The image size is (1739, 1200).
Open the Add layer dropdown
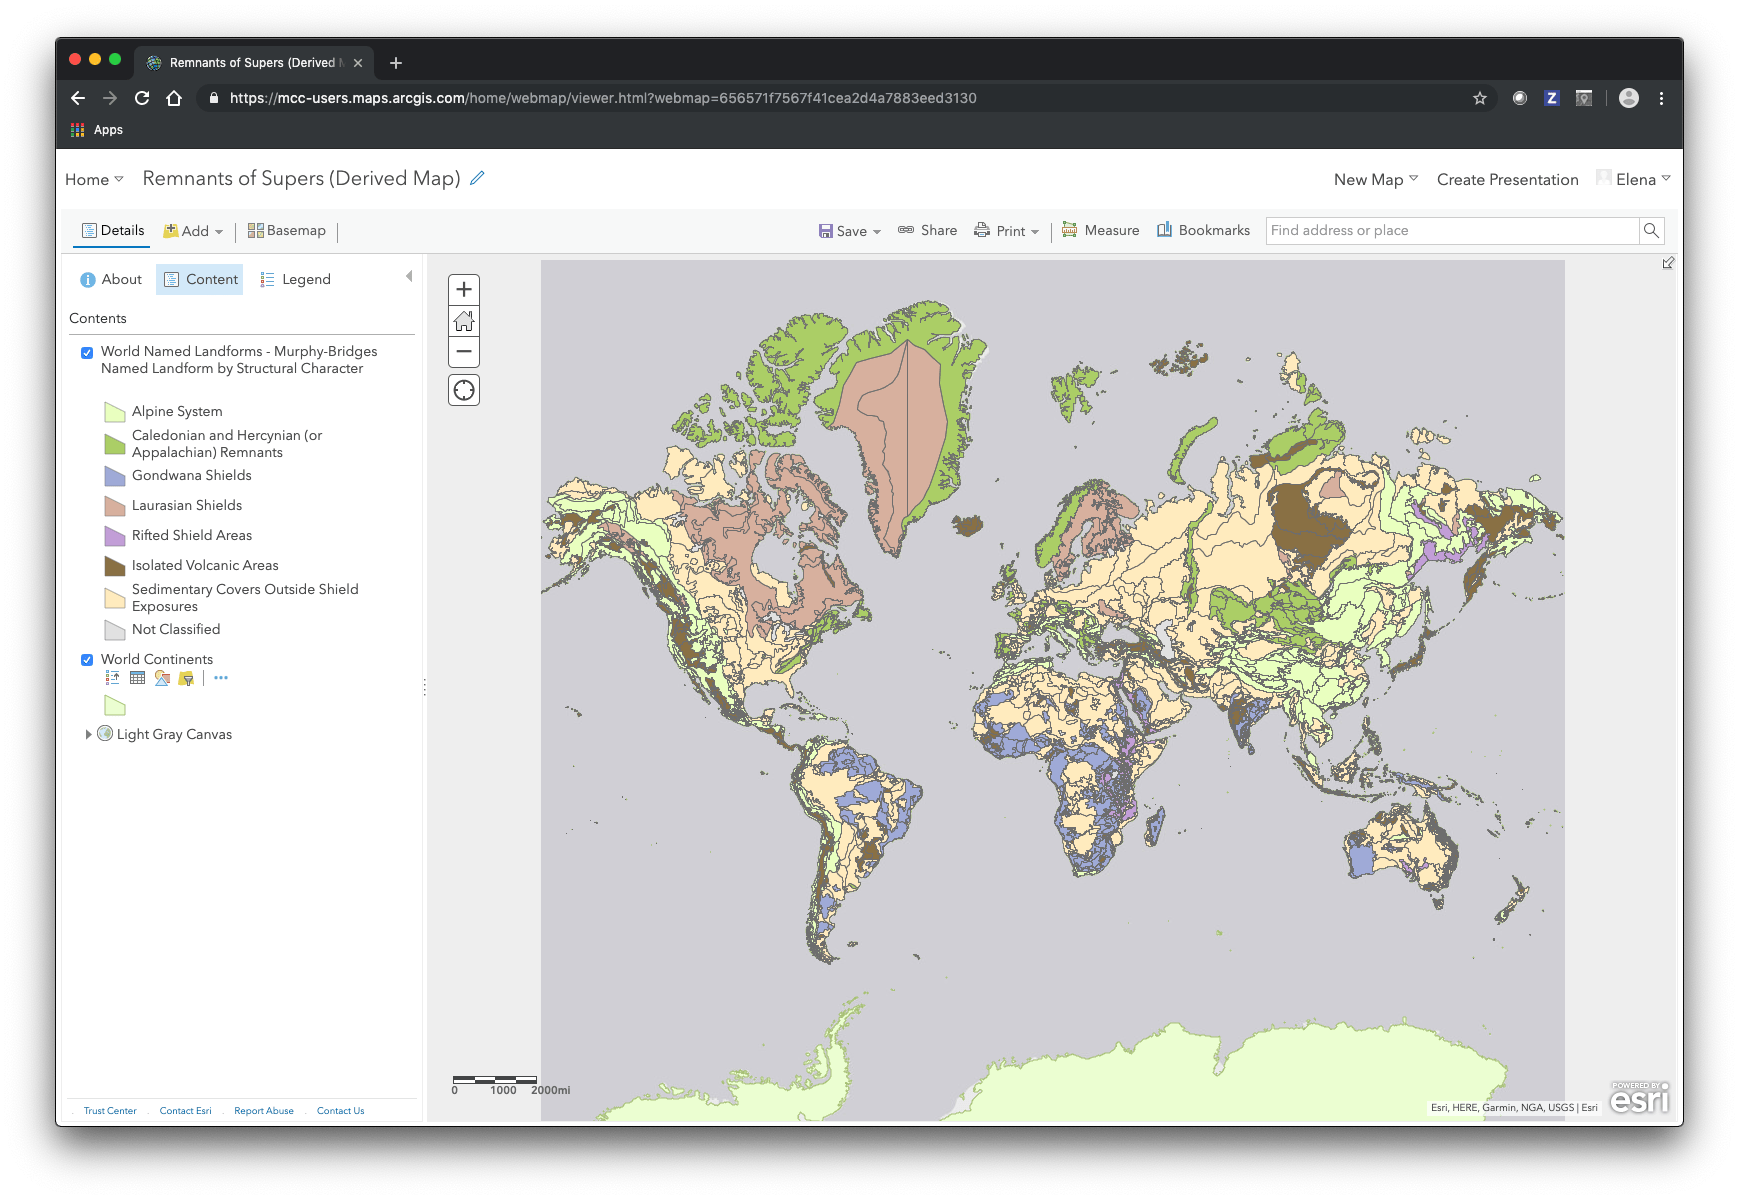194,231
